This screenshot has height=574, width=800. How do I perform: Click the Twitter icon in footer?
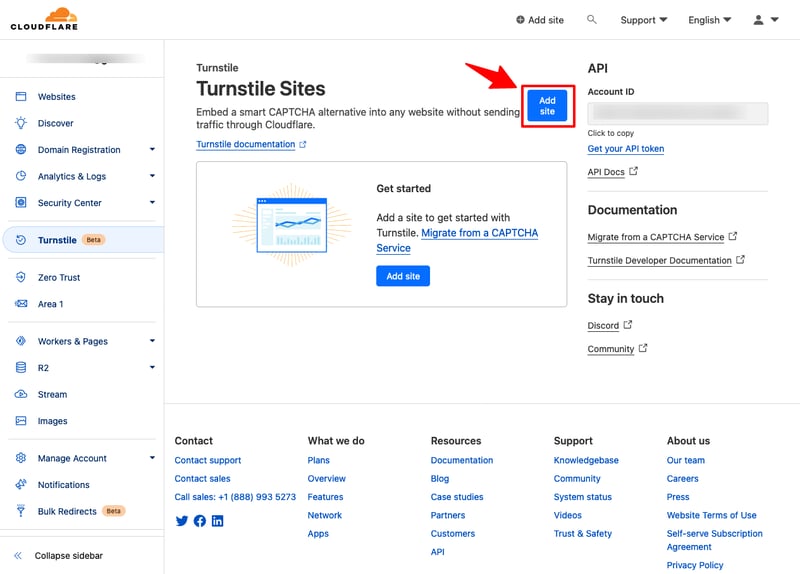(182, 521)
